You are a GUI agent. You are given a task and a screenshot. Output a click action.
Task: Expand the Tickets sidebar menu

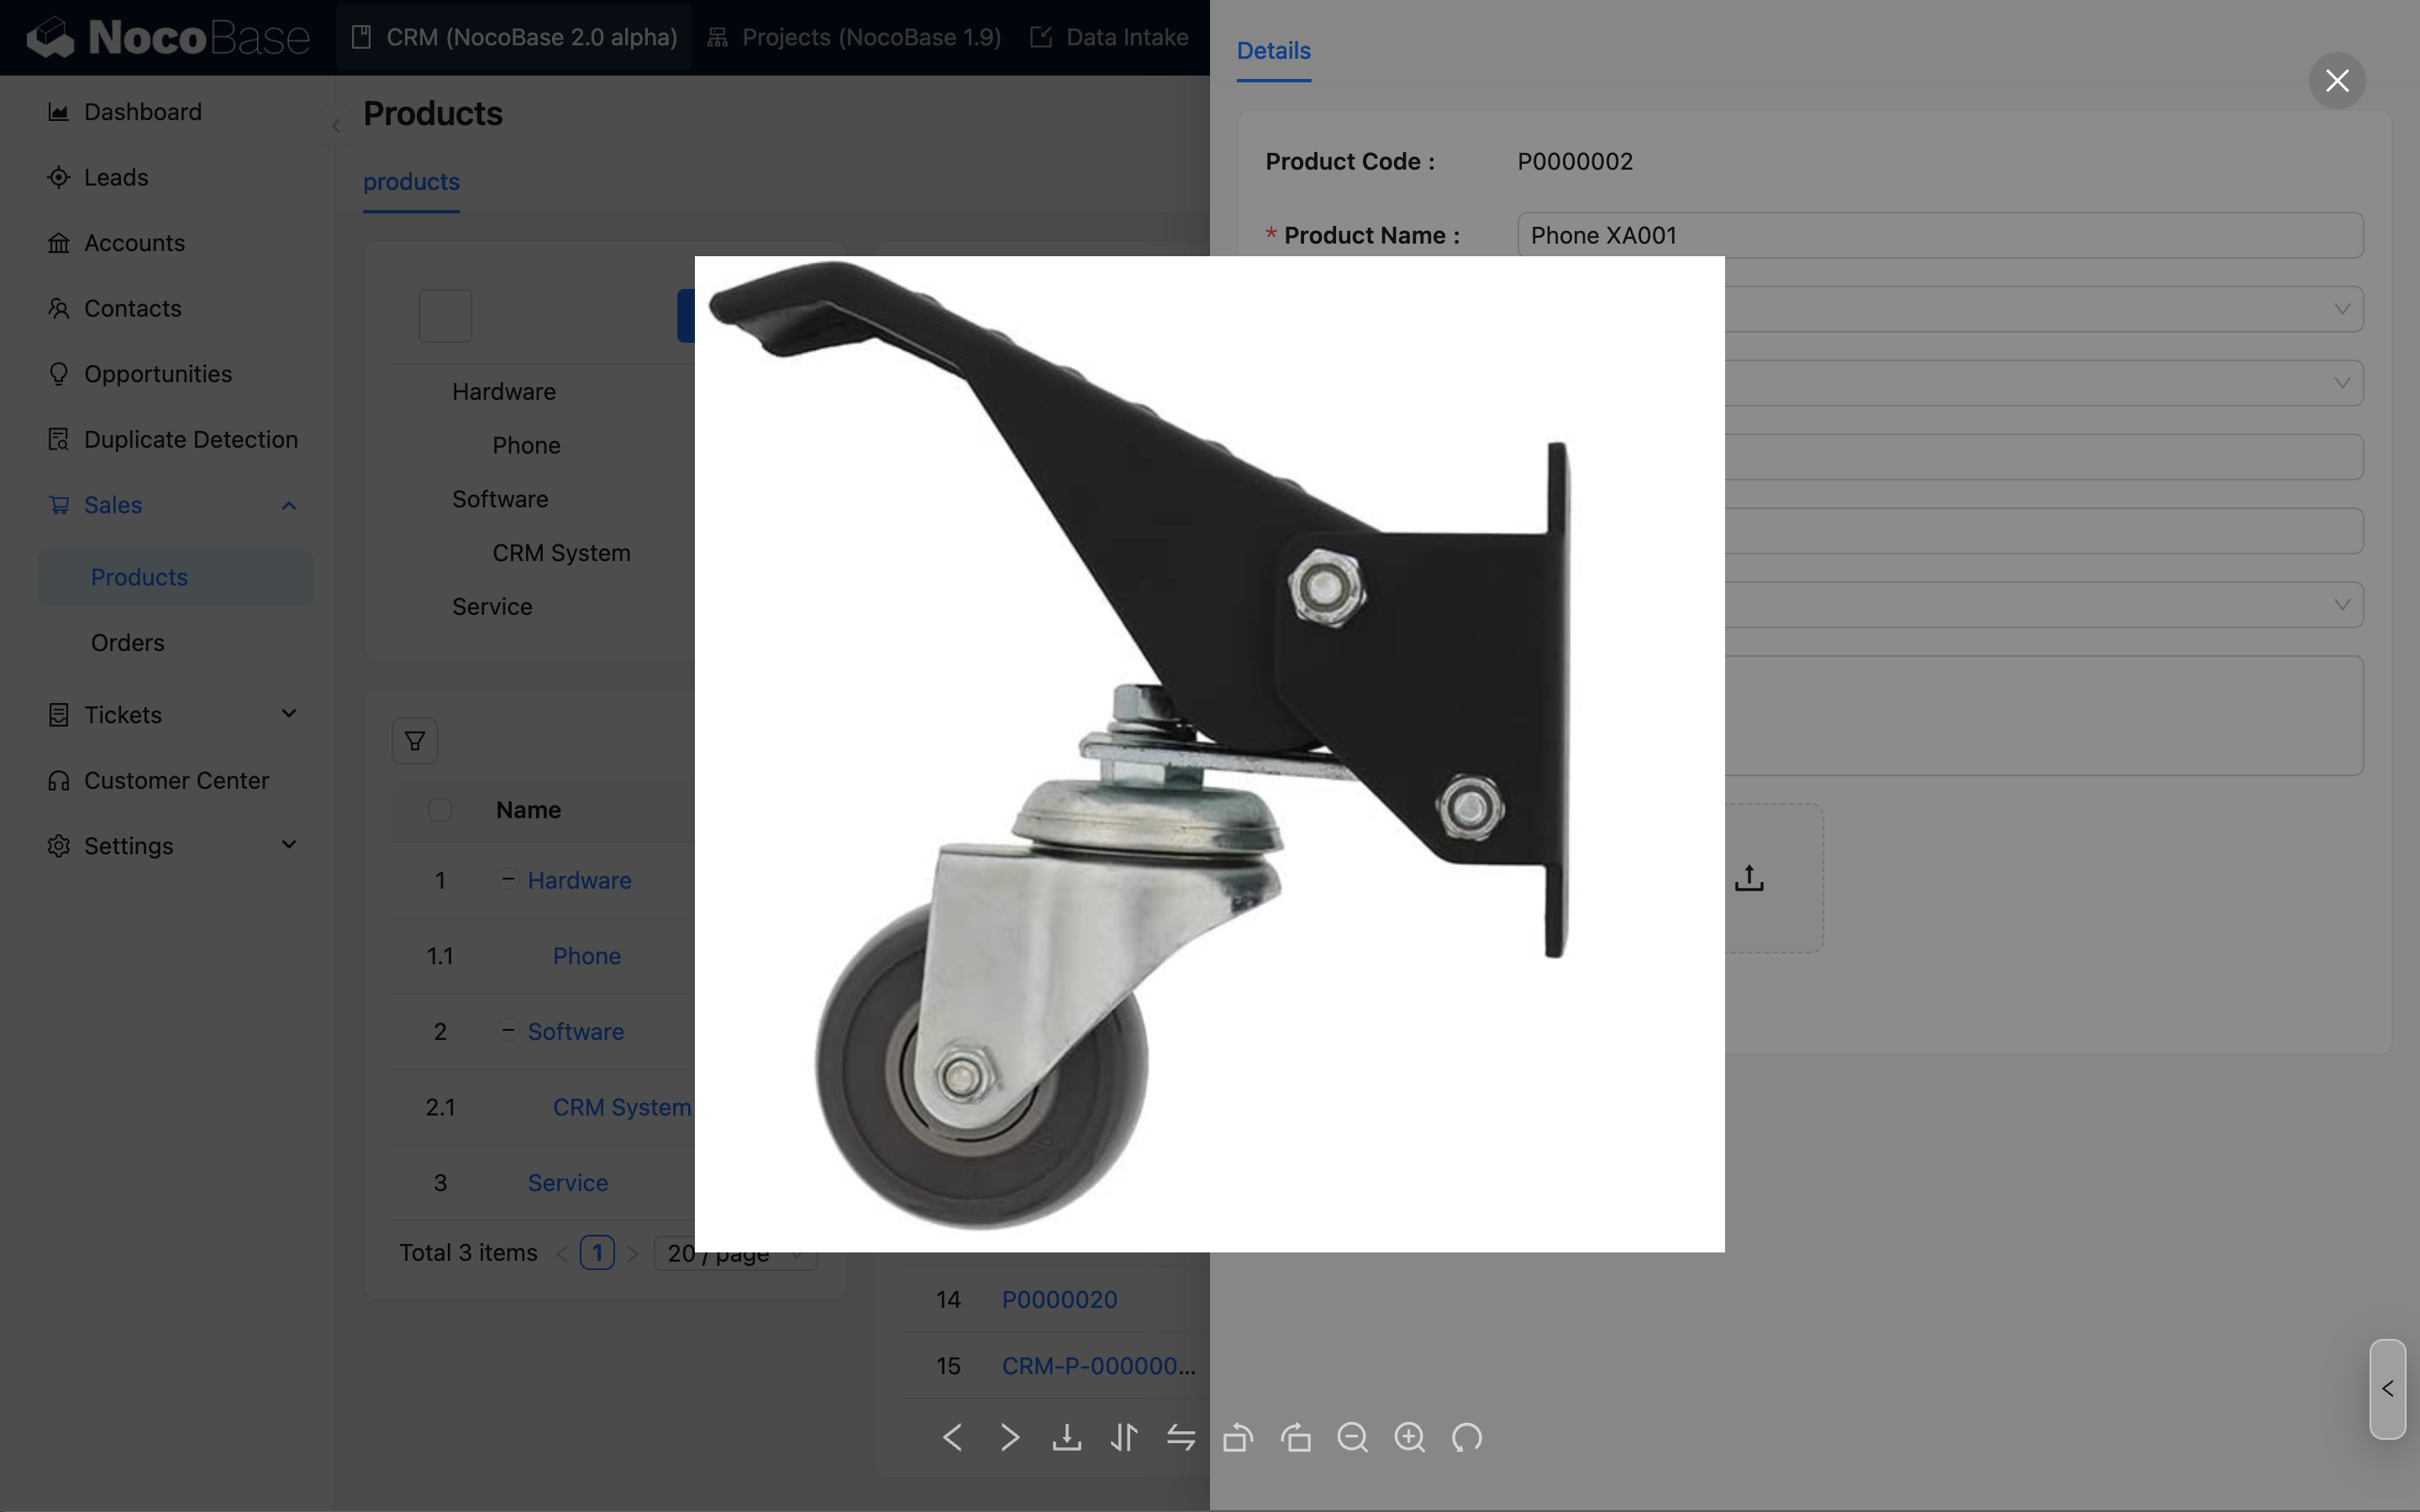coord(289,714)
